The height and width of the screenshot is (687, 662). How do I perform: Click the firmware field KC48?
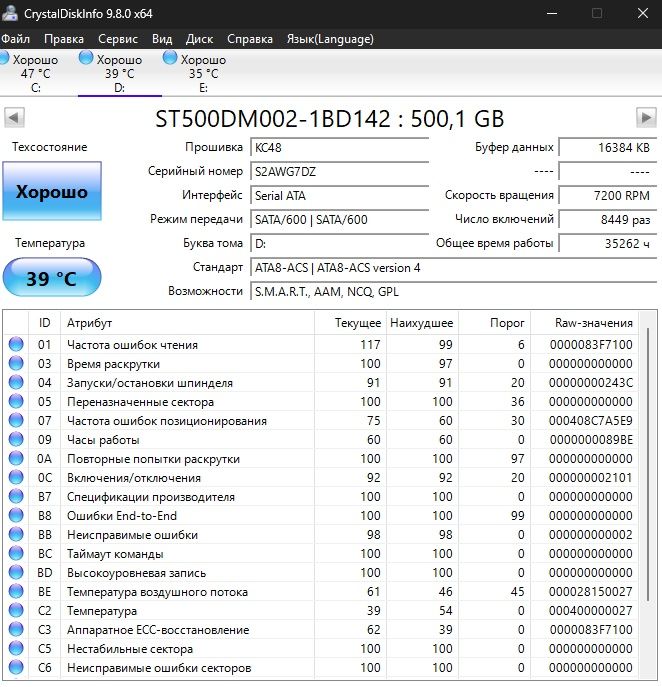(340, 147)
